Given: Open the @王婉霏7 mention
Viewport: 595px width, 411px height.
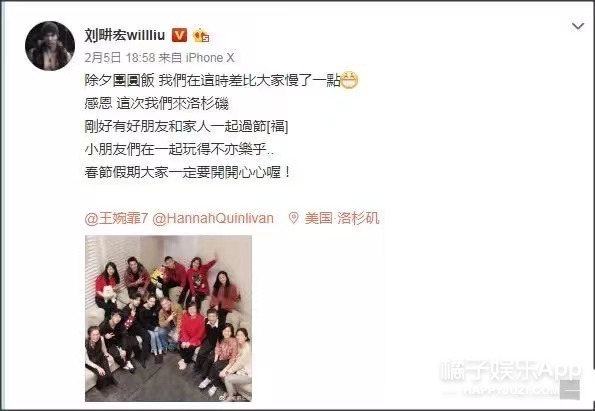Looking at the screenshot, I should 116,218.
